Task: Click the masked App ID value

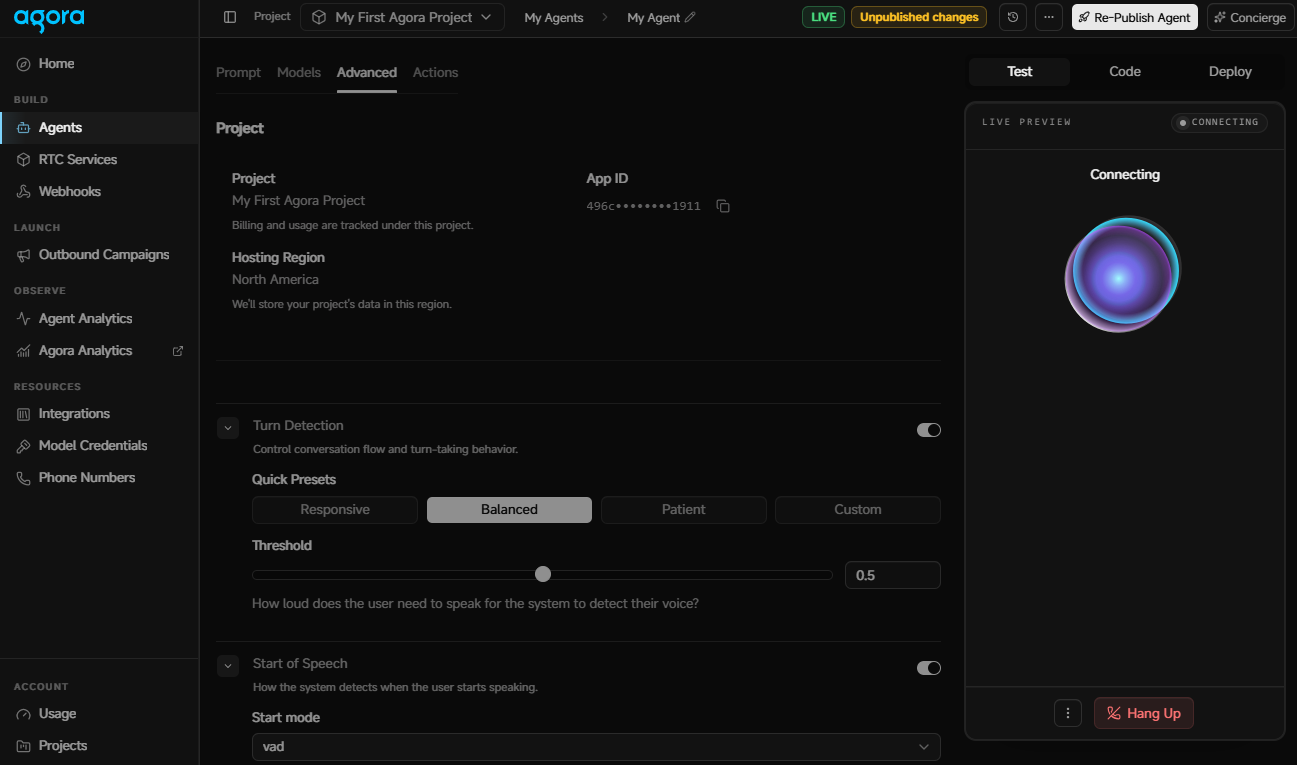Action: [x=643, y=206]
